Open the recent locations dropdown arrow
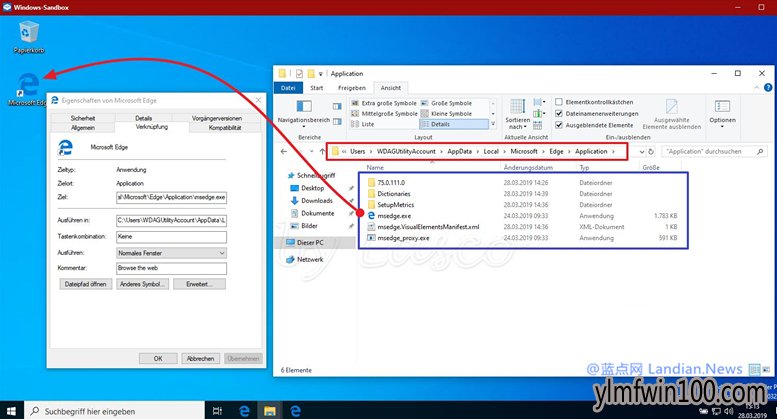777x419 pixels. [311, 152]
